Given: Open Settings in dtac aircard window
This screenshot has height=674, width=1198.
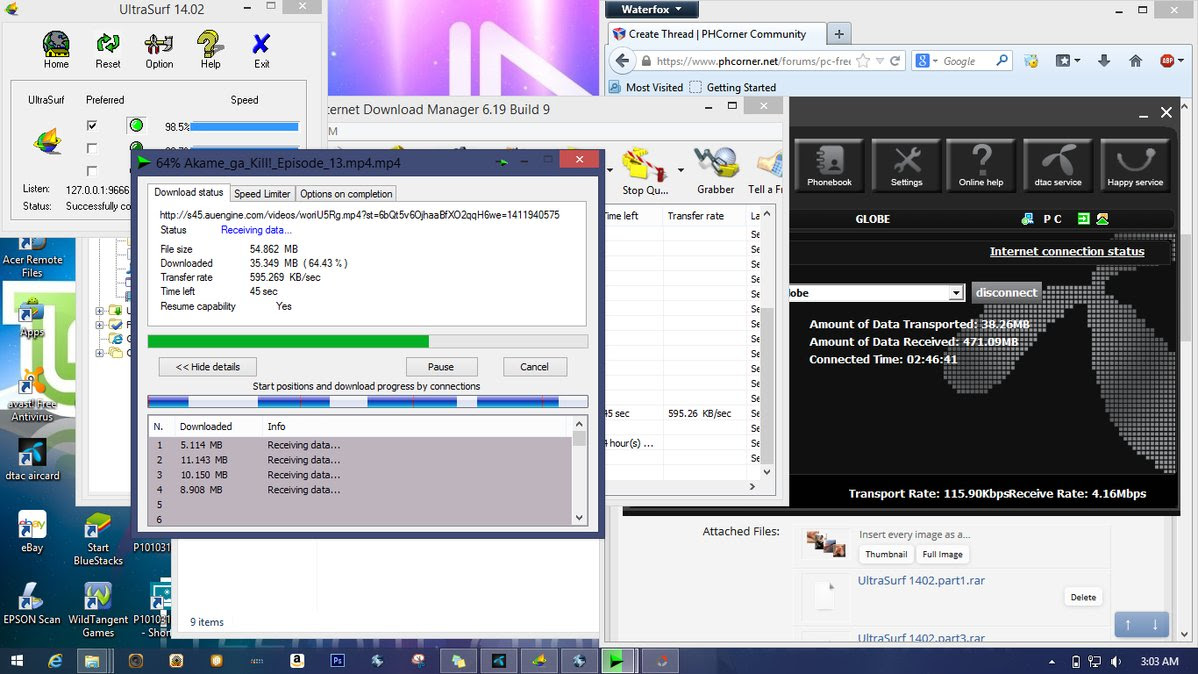Looking at the screenshot, I should [x=906, y=164].
